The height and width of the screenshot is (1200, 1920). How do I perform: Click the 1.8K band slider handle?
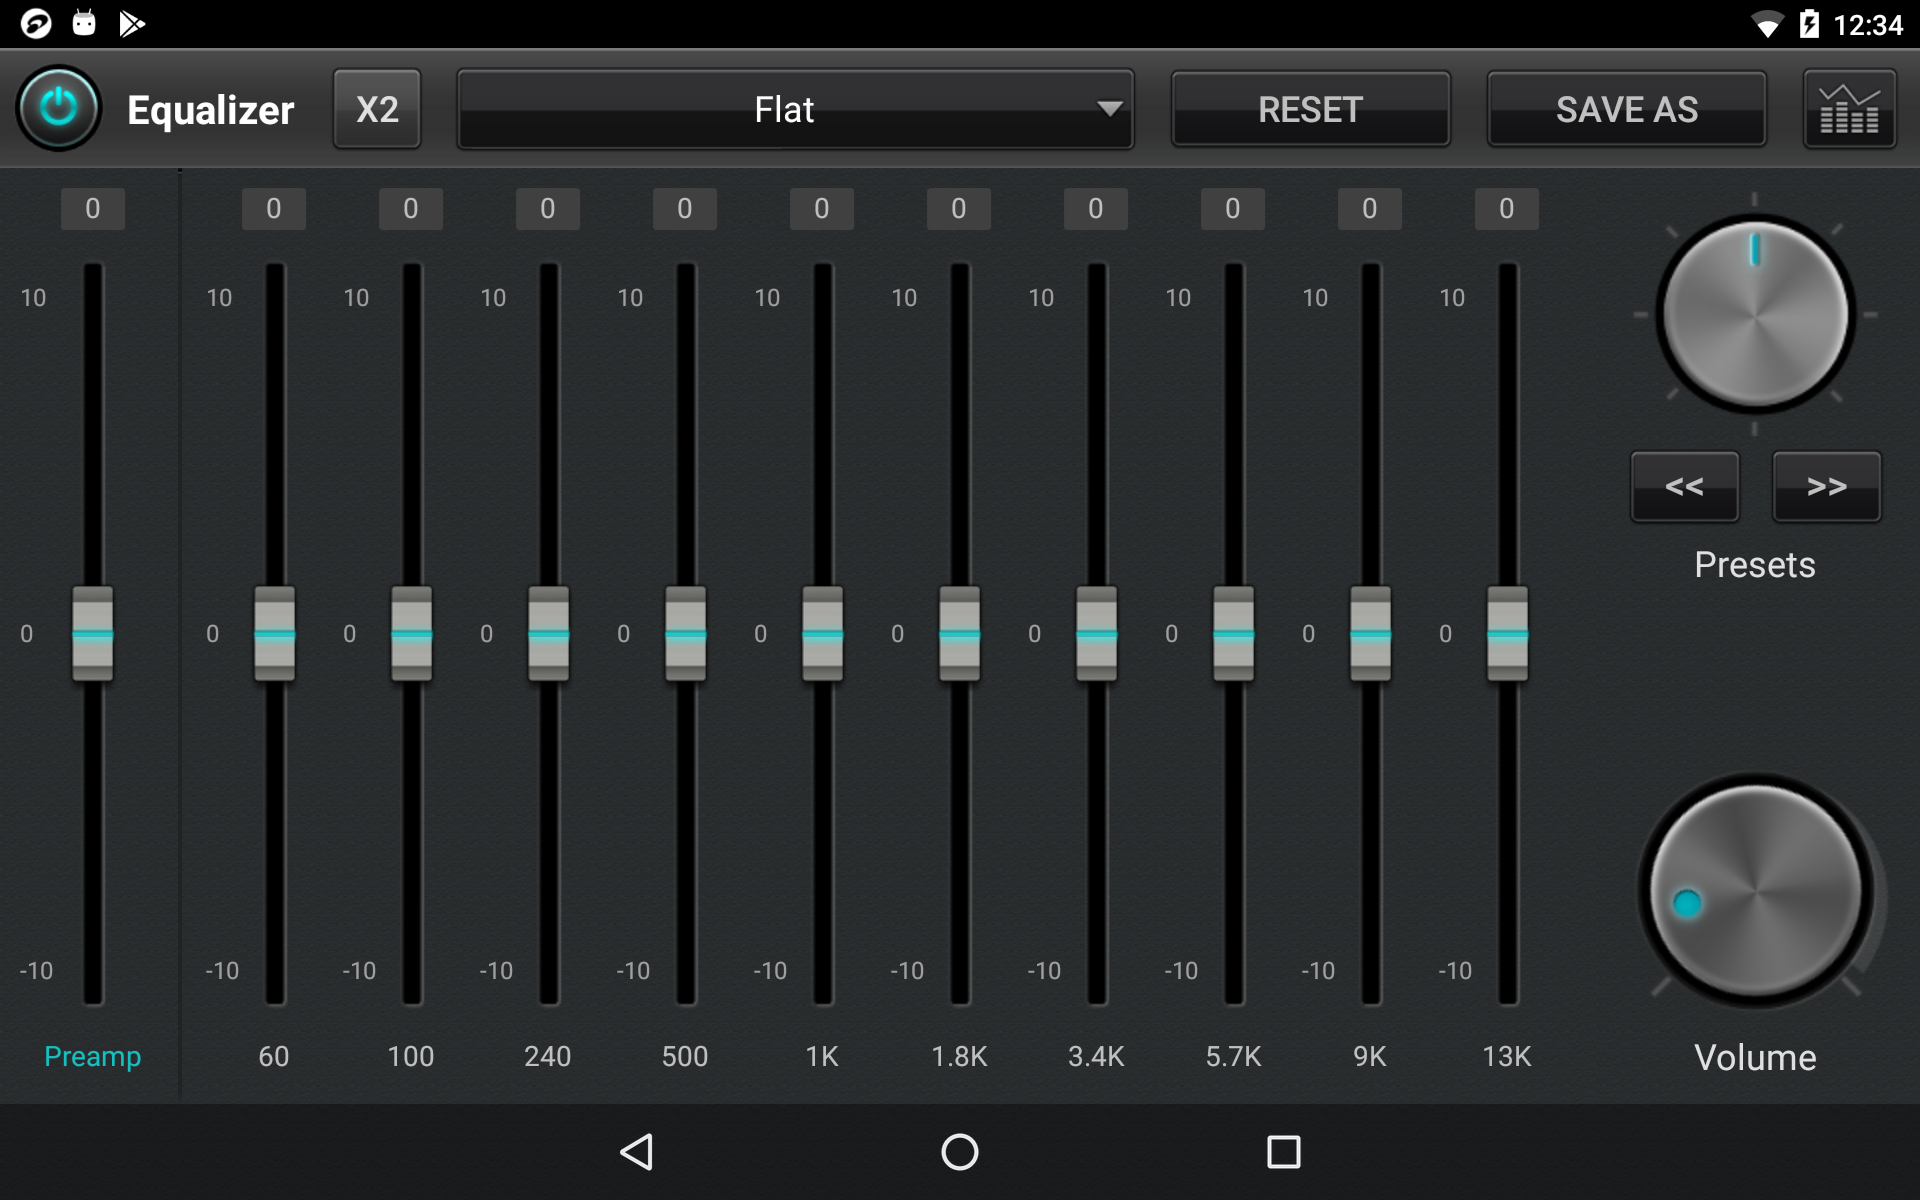[x=959, y=634]
